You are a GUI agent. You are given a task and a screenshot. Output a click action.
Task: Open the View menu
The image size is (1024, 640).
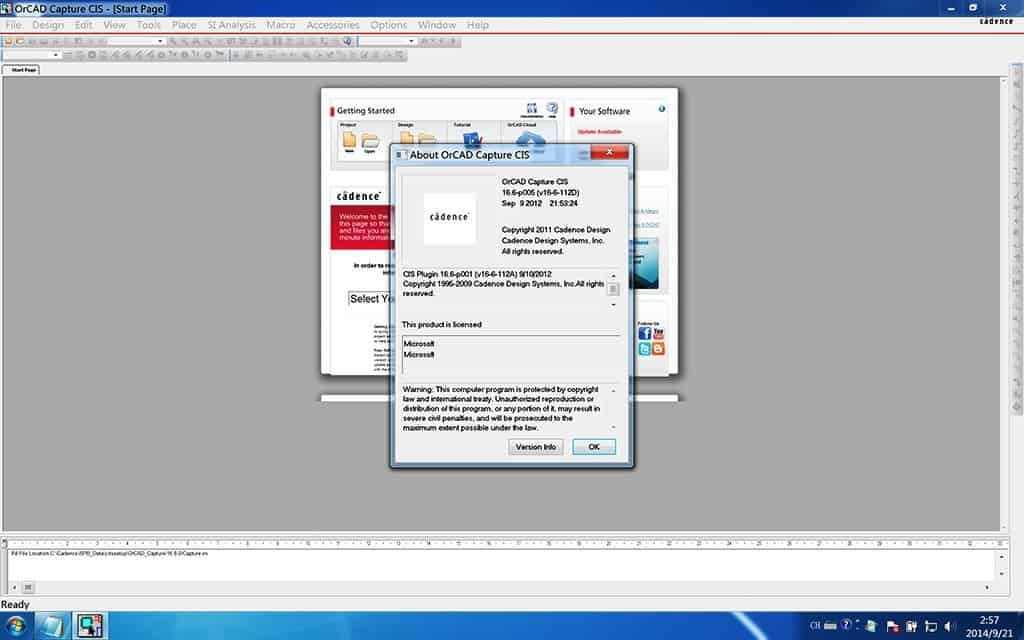(x=114, y=25)
